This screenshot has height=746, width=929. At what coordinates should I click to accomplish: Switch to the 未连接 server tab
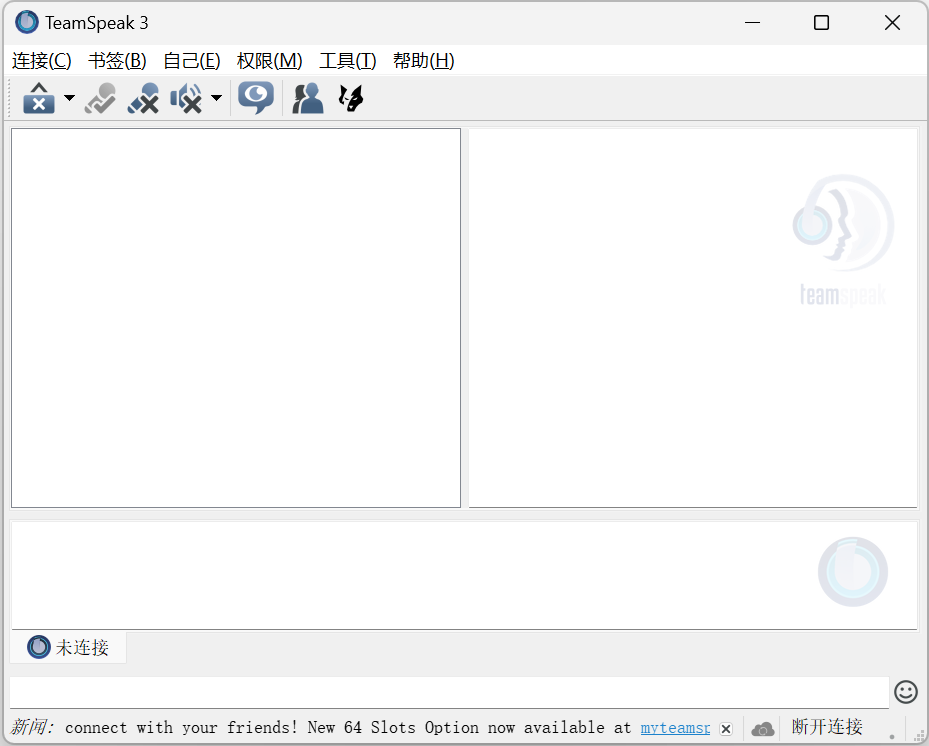[67, 647]
